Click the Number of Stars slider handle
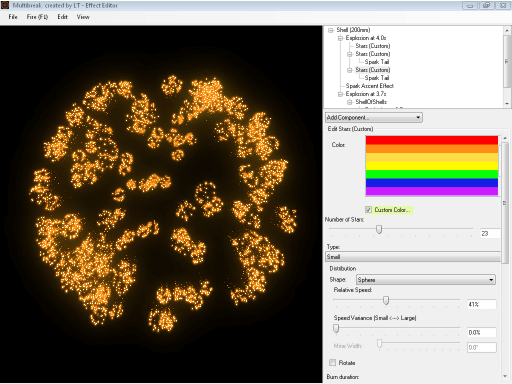 point(379,229)
